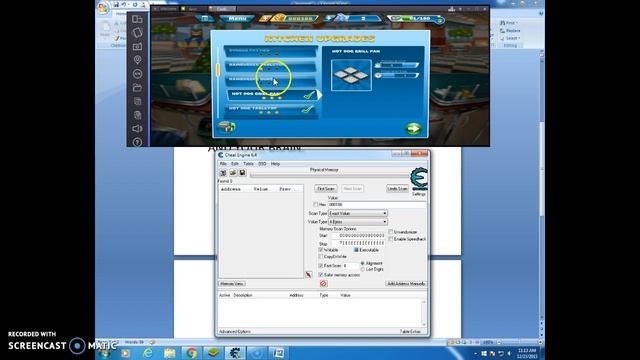Click the green arrow next button in game
This screenshot has height=360, width=640.
(x=413, y=129)
